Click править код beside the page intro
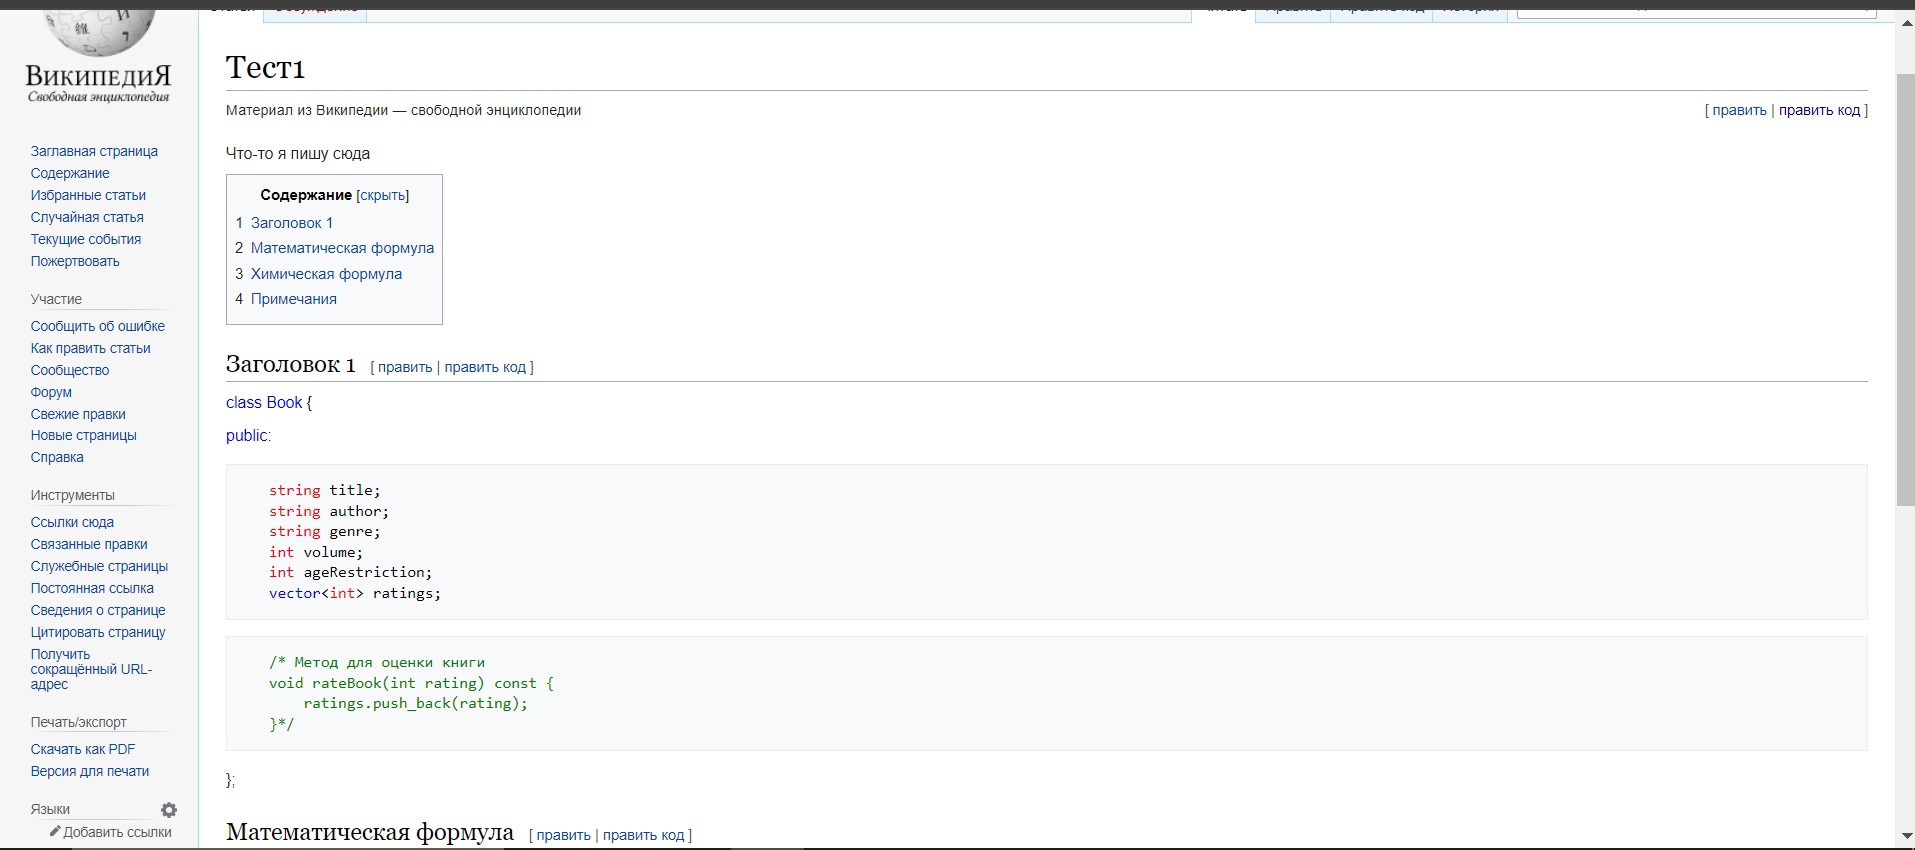Image resolution: width=1915 pixels, height=850 pixels. click(x=1819, y=110)
